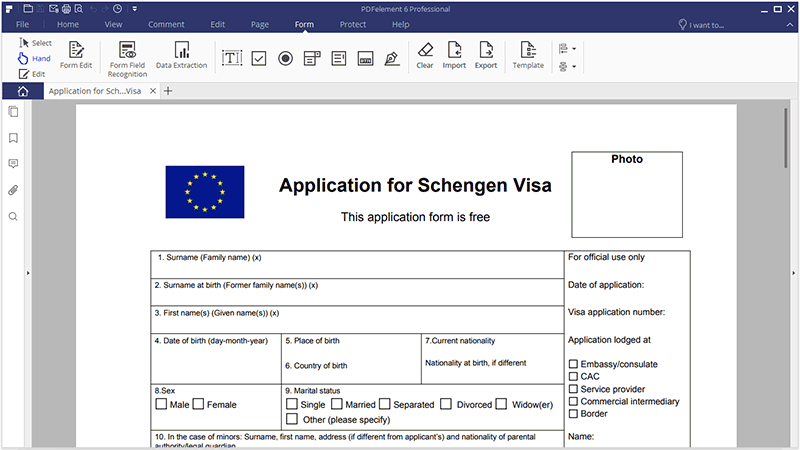Expand the right side panel arrow

tap(793, 273)
